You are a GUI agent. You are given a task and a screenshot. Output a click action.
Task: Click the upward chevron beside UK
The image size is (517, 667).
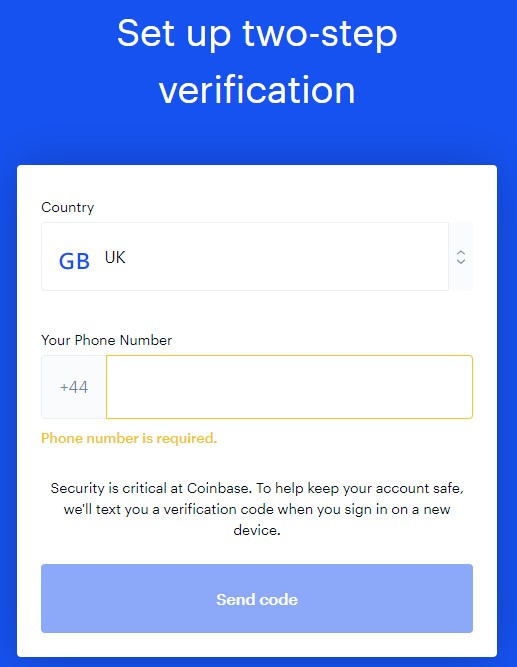tap(461, 253)
